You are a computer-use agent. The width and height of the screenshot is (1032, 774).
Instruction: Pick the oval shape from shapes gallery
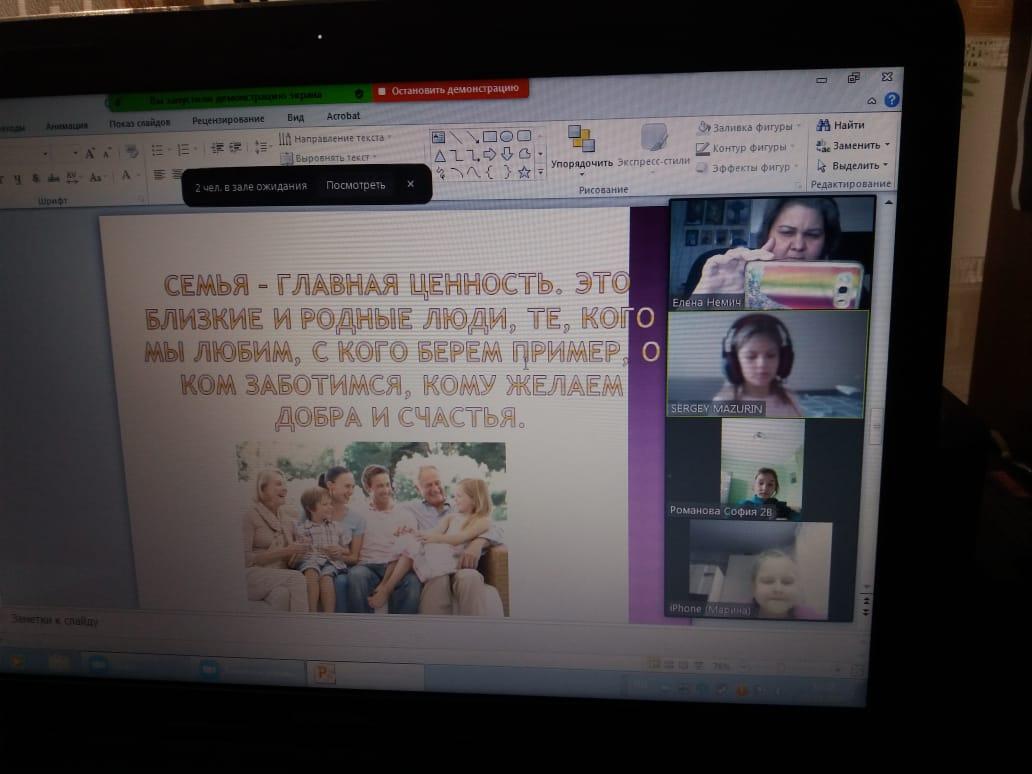tap(507, 137)
